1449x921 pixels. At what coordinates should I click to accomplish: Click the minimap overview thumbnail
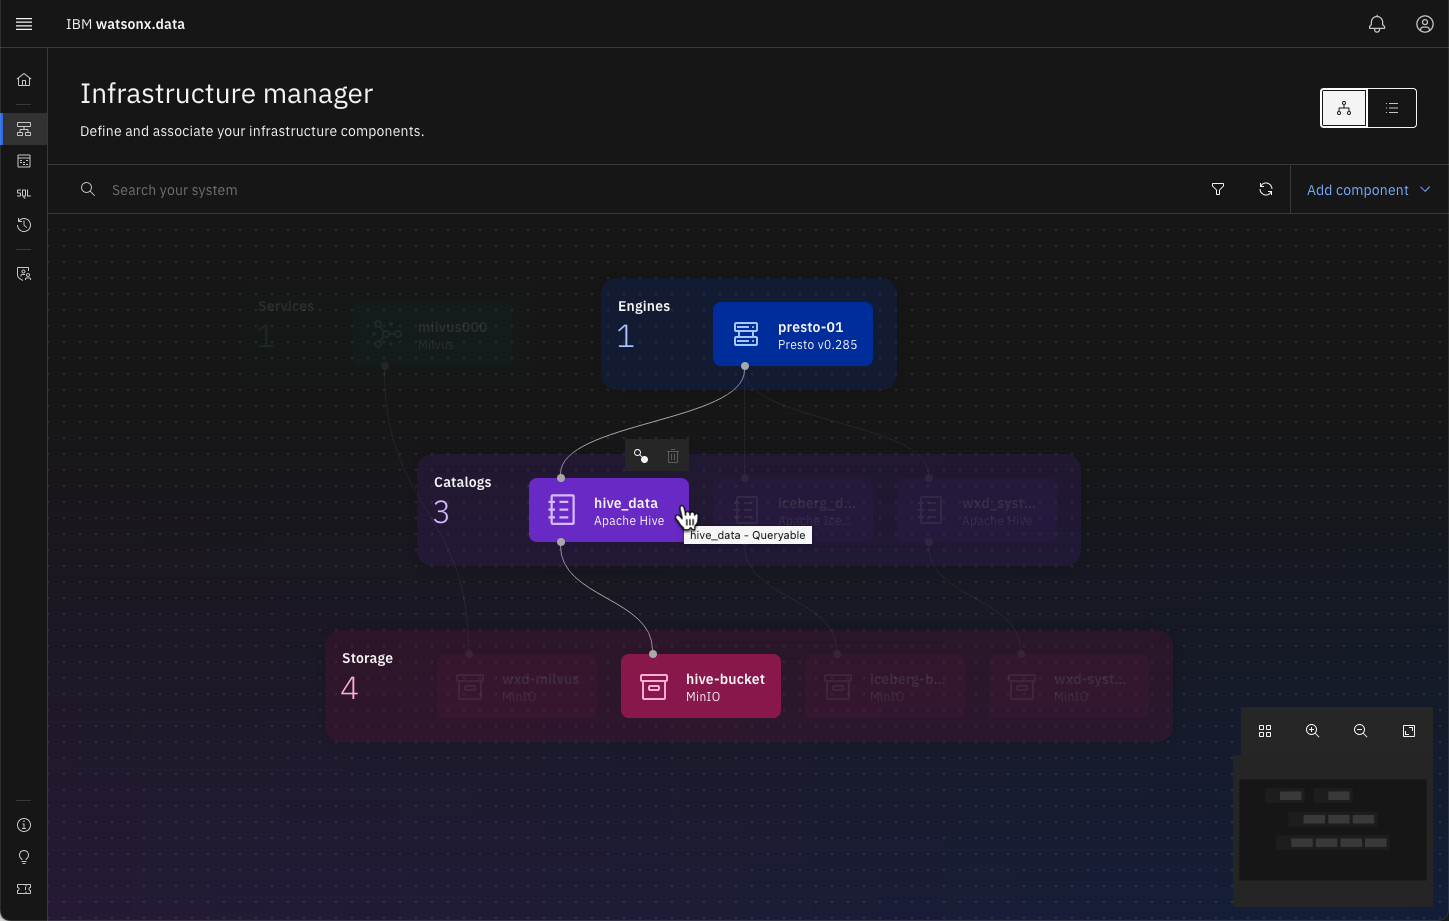[1333, 830]
